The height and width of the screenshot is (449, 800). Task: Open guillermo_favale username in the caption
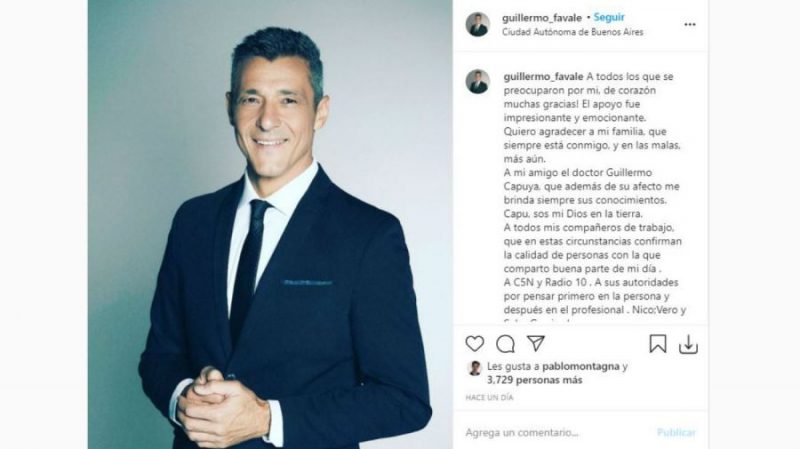(x=543, y=77)
